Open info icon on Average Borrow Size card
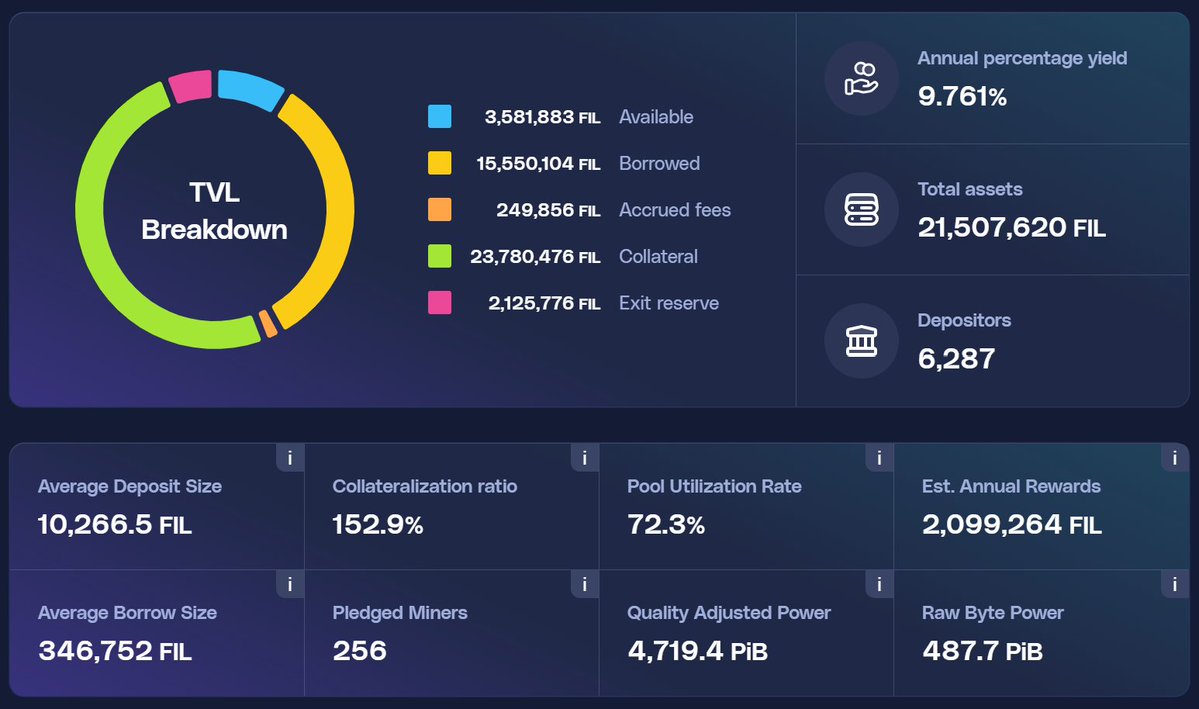This screenshot has width=1199, height=709. point(290,584)
